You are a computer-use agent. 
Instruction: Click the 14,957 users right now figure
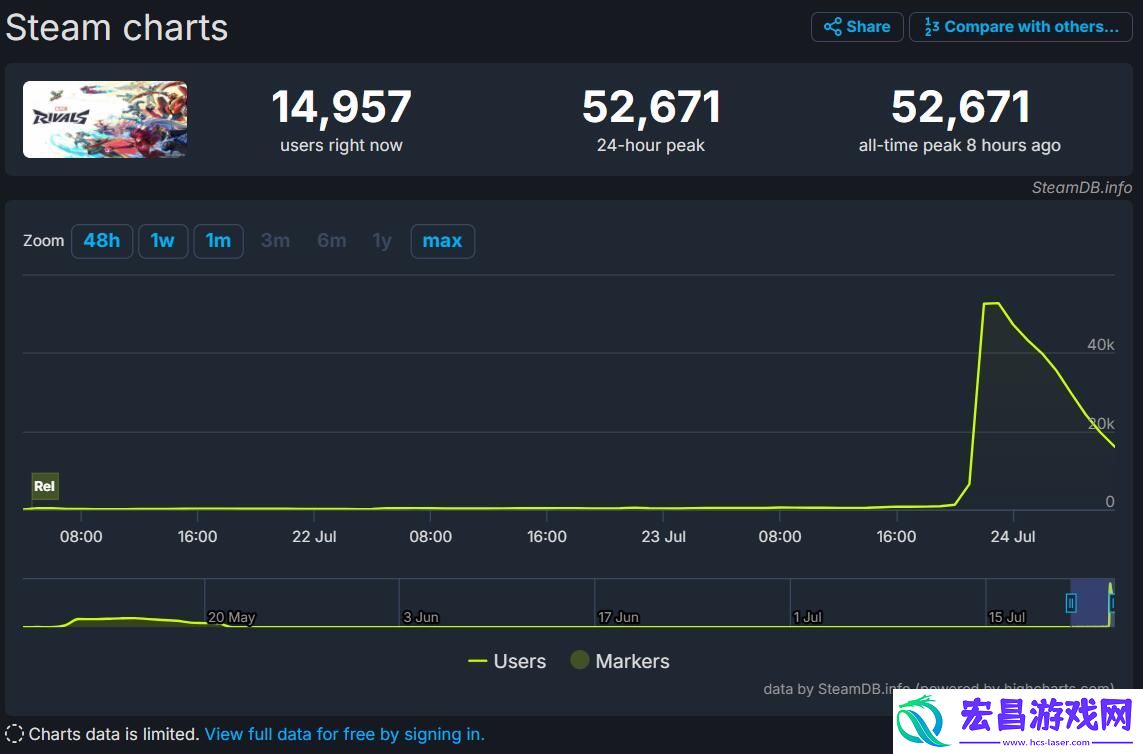tap(341, 106)
